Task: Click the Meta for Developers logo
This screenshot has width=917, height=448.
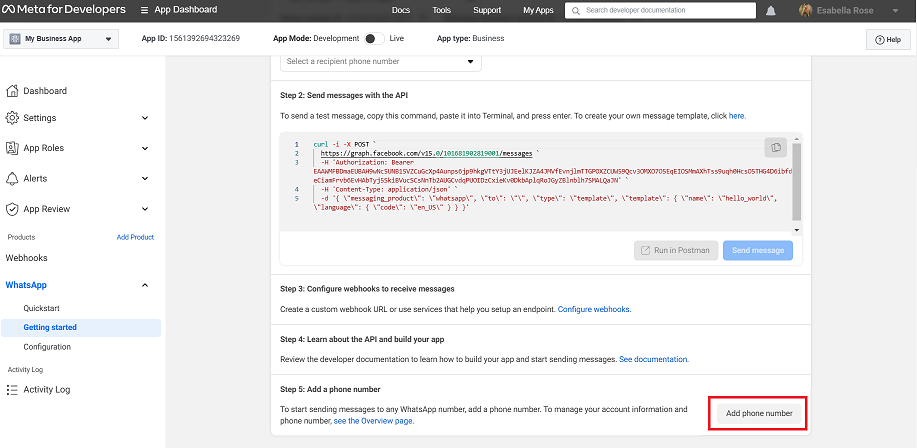Action: coord(64,10)
